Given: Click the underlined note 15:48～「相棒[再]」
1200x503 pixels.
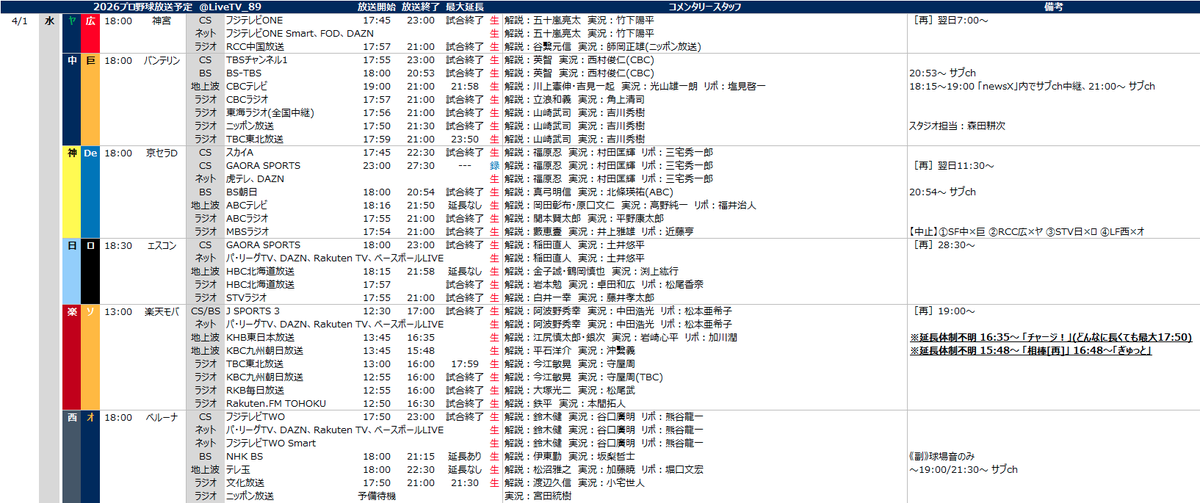Looking at the screenshot, I should pyautogui.click(x=1032, y=351).
